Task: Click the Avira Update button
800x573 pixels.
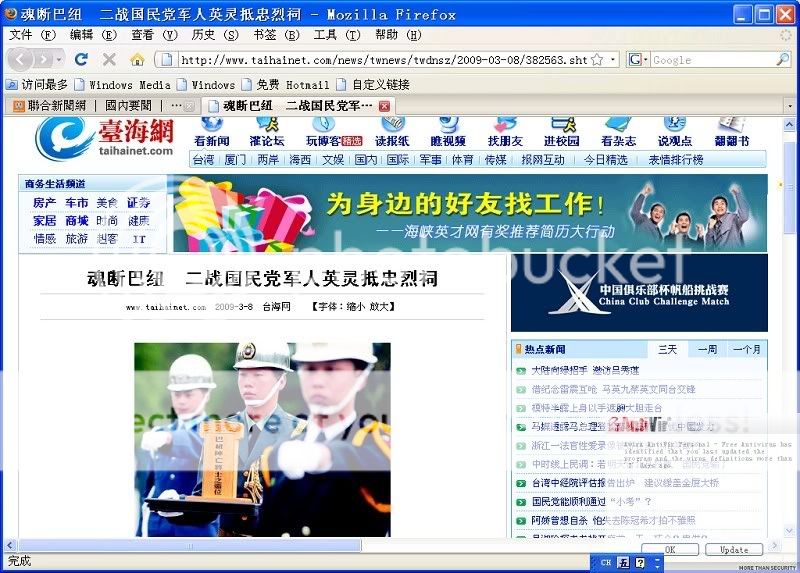Action: click(x=733, y=549)
